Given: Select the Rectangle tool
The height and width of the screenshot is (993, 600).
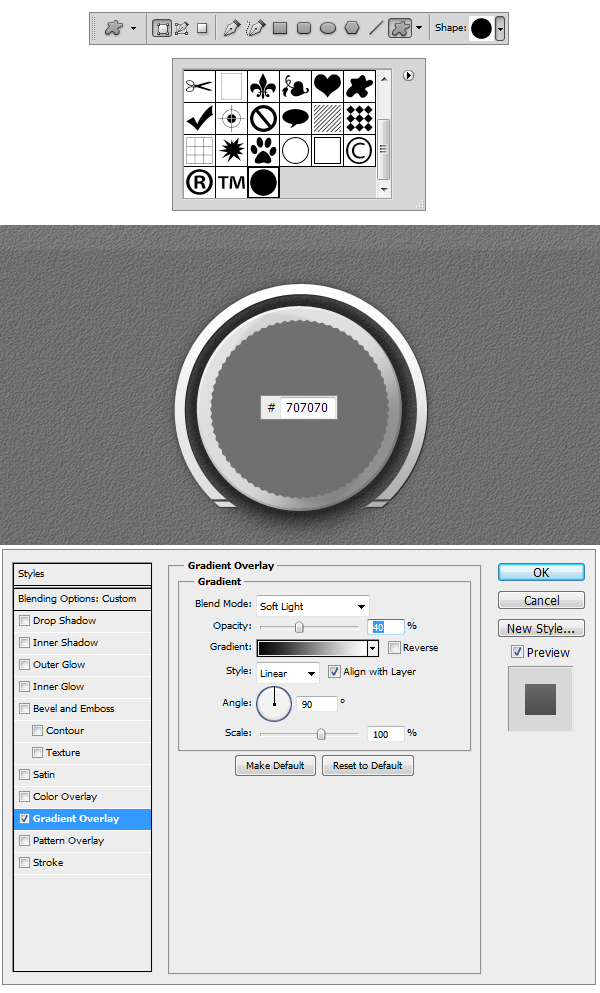Looking at the screenshot, I should (x=280, y=28).
